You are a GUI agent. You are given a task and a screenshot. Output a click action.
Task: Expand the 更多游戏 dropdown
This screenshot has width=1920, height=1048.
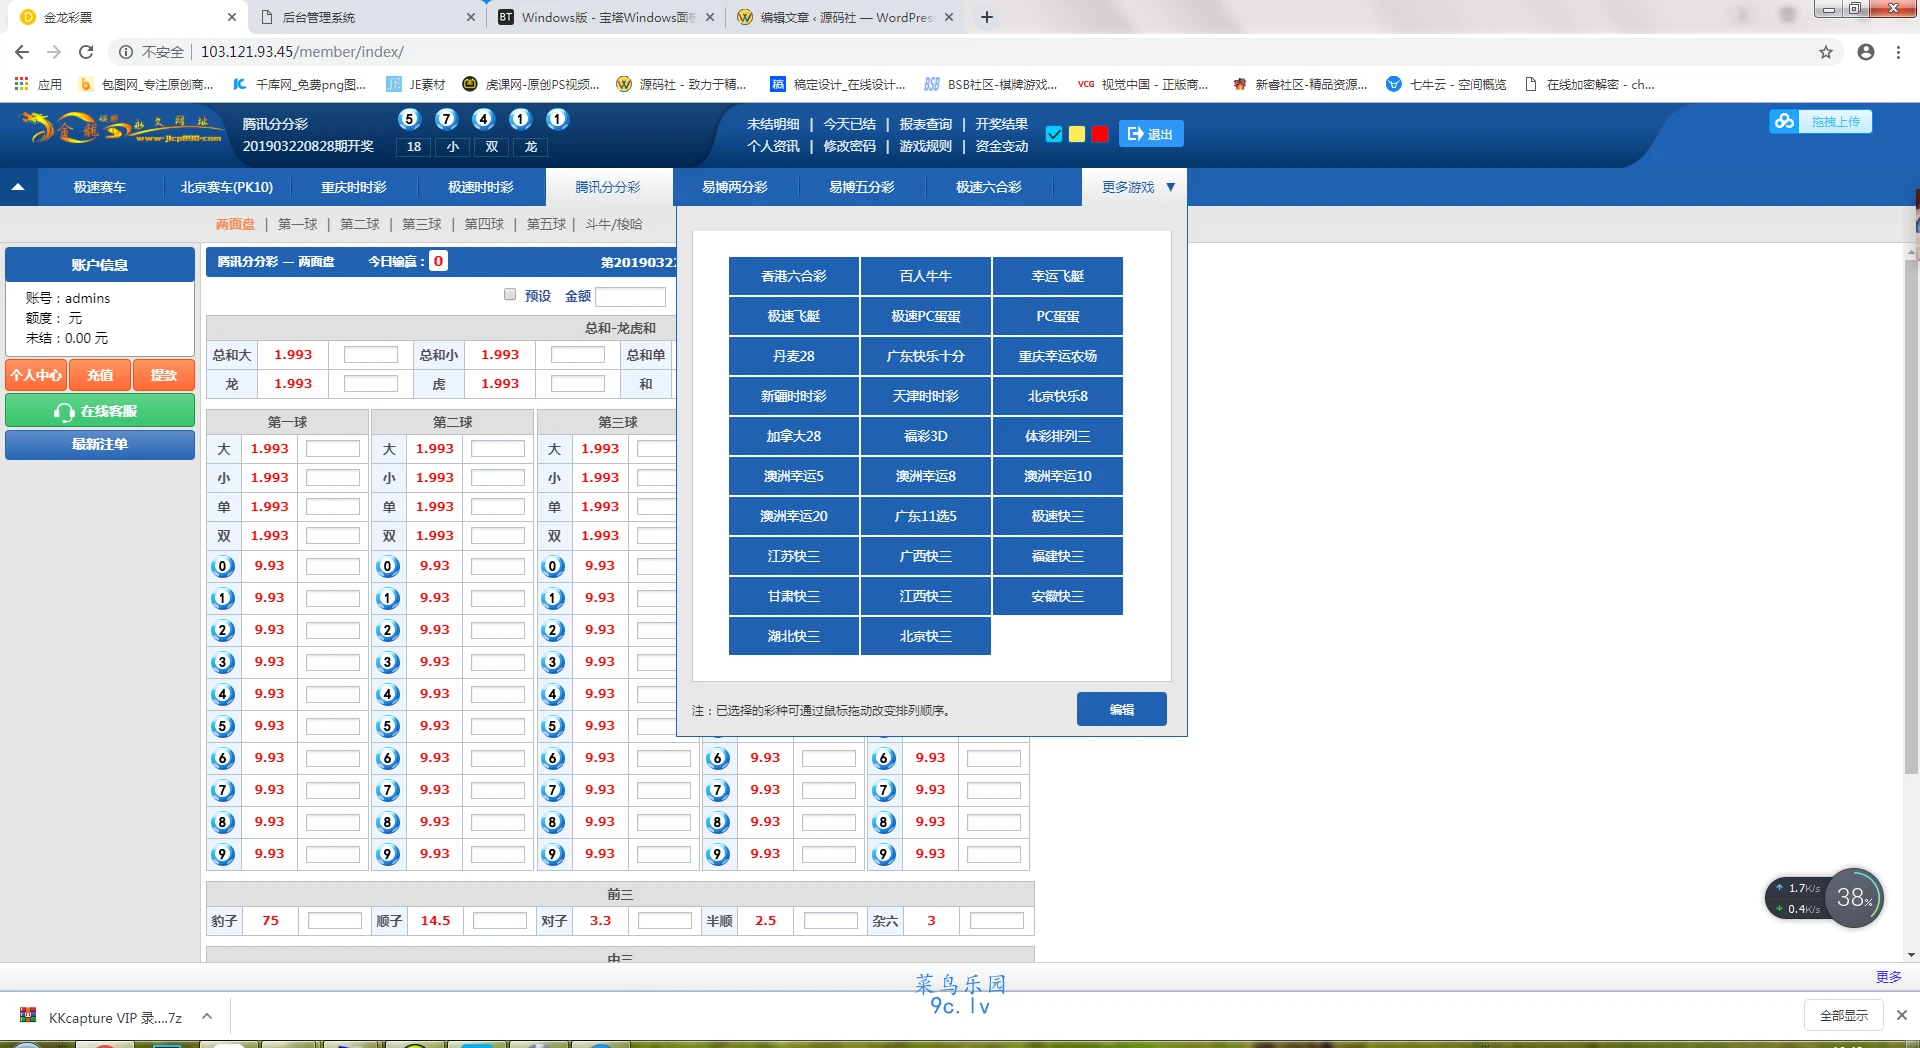1135,187
